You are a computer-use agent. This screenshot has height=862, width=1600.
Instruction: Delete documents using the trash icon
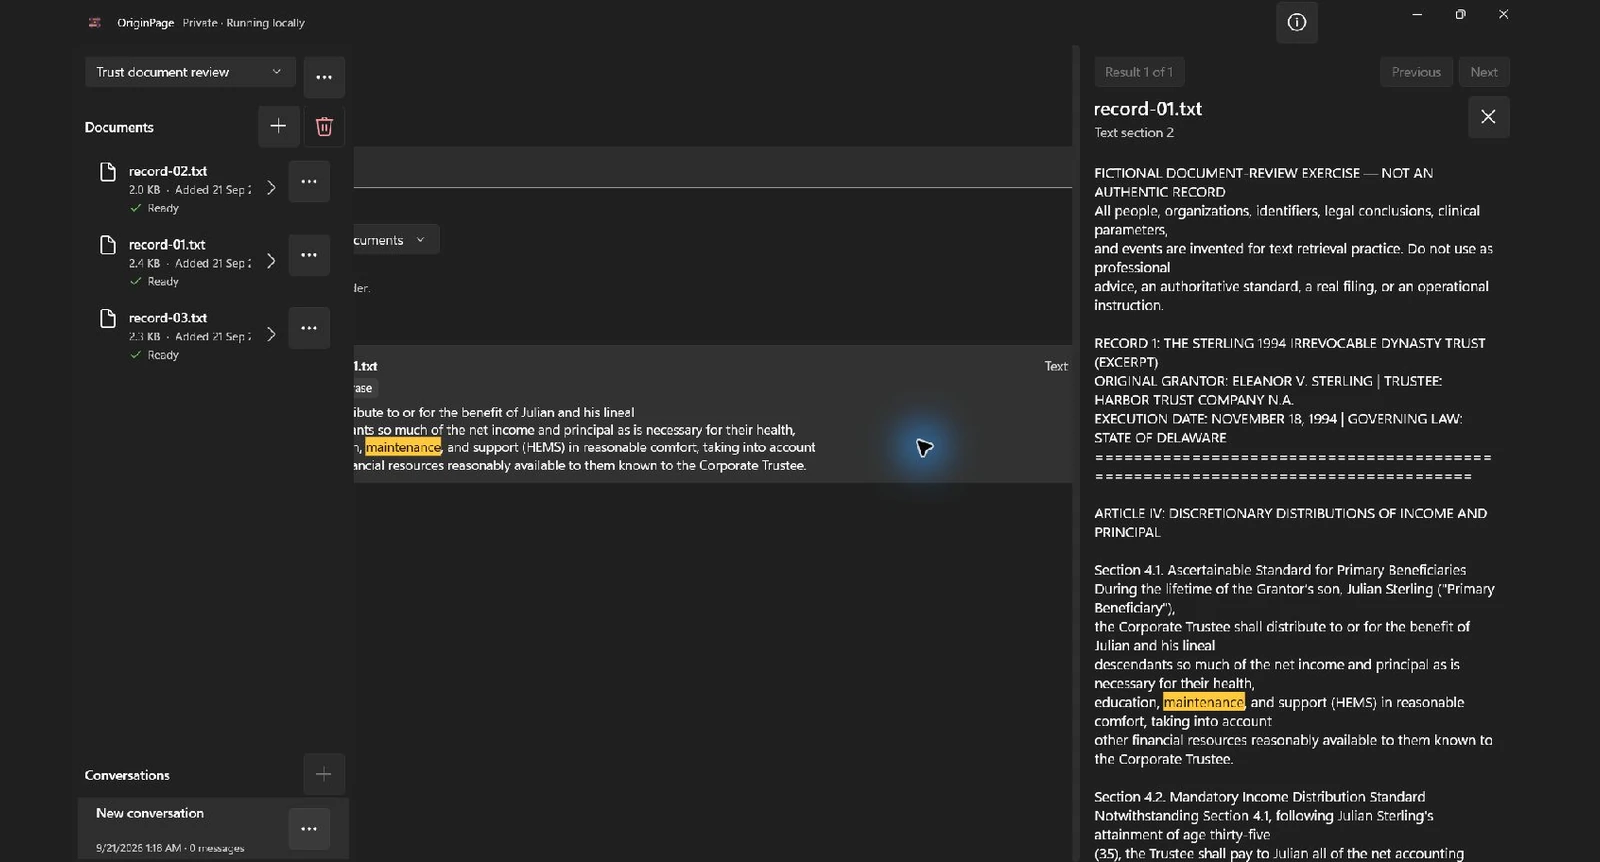coord(324,126)
